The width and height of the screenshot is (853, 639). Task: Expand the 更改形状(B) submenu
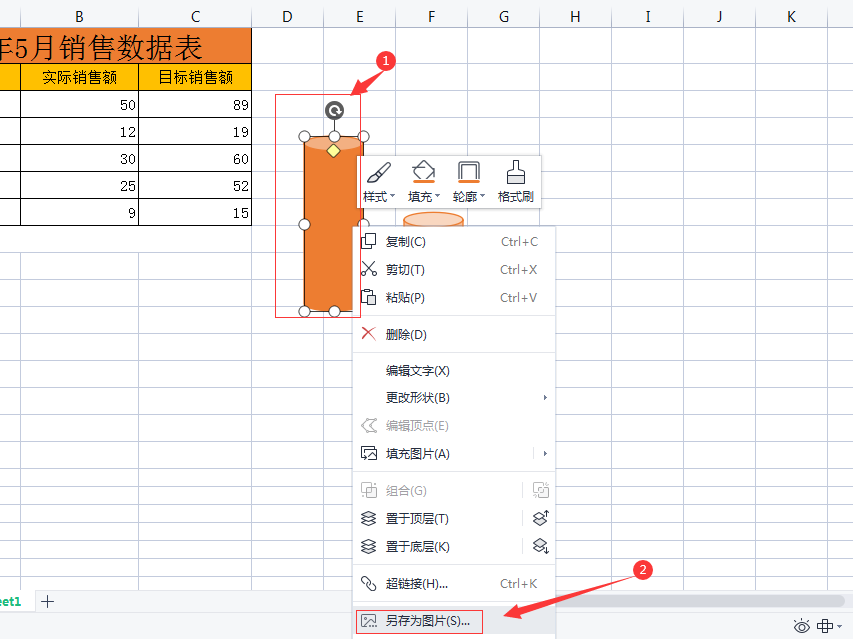(x=454, y=398)
